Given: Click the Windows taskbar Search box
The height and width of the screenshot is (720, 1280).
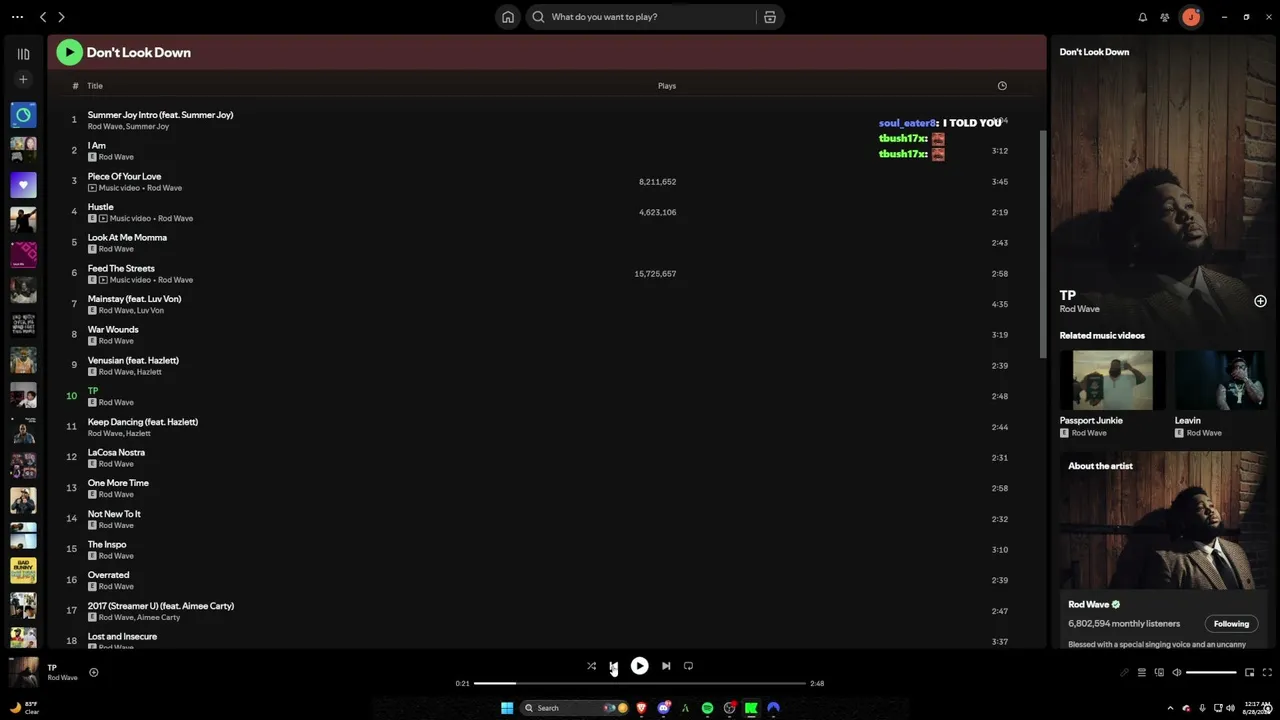Looking at the screenshot, I should (575, 708).
